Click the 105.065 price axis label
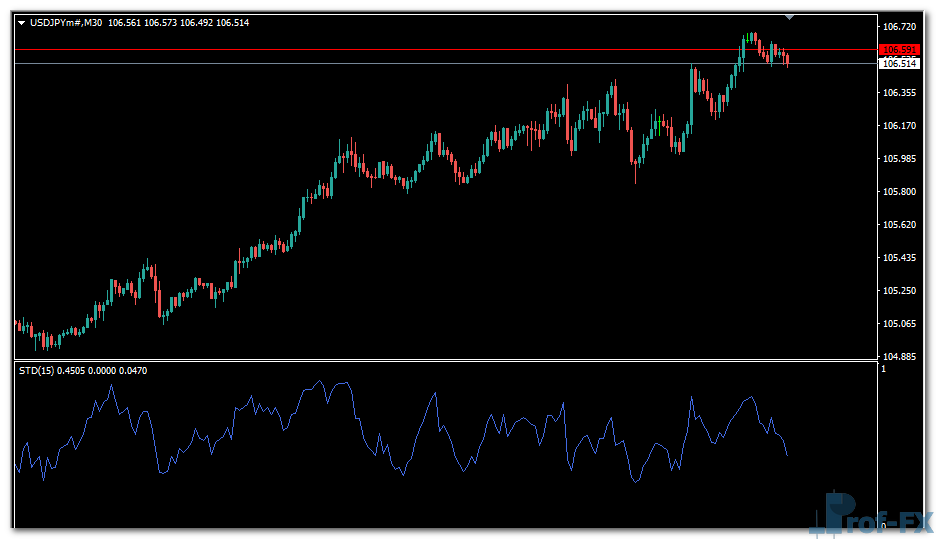 click(x=900, y=324)
